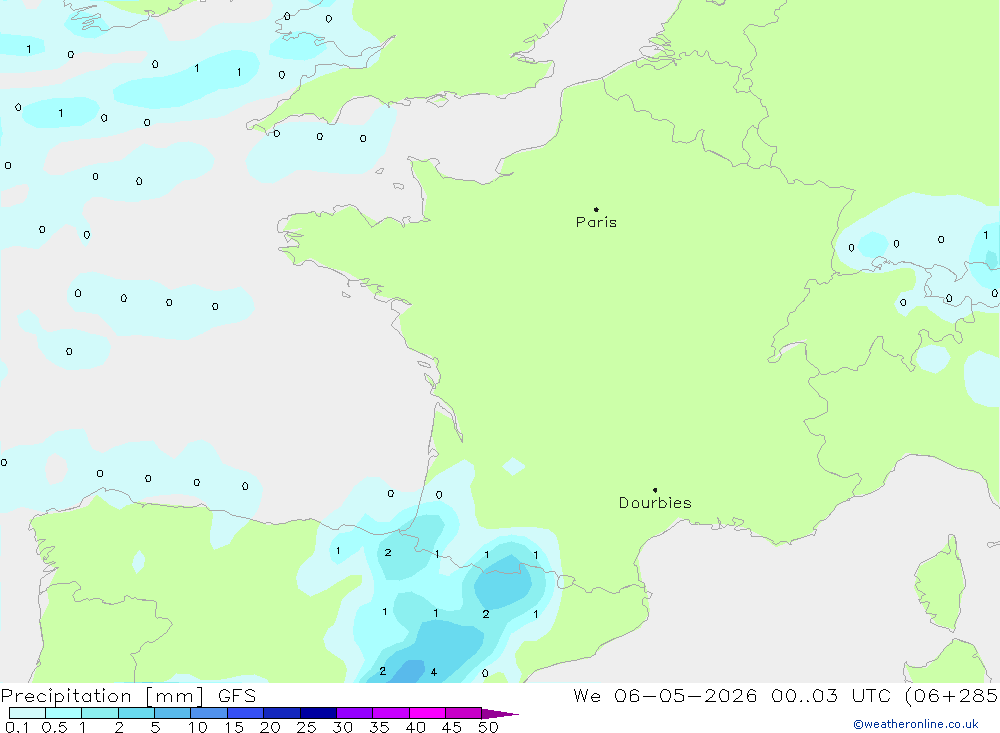Click the Paris city label
The height and width of the screenshot is (733, 1000).
pyautogui.click(x=596, y=222)
